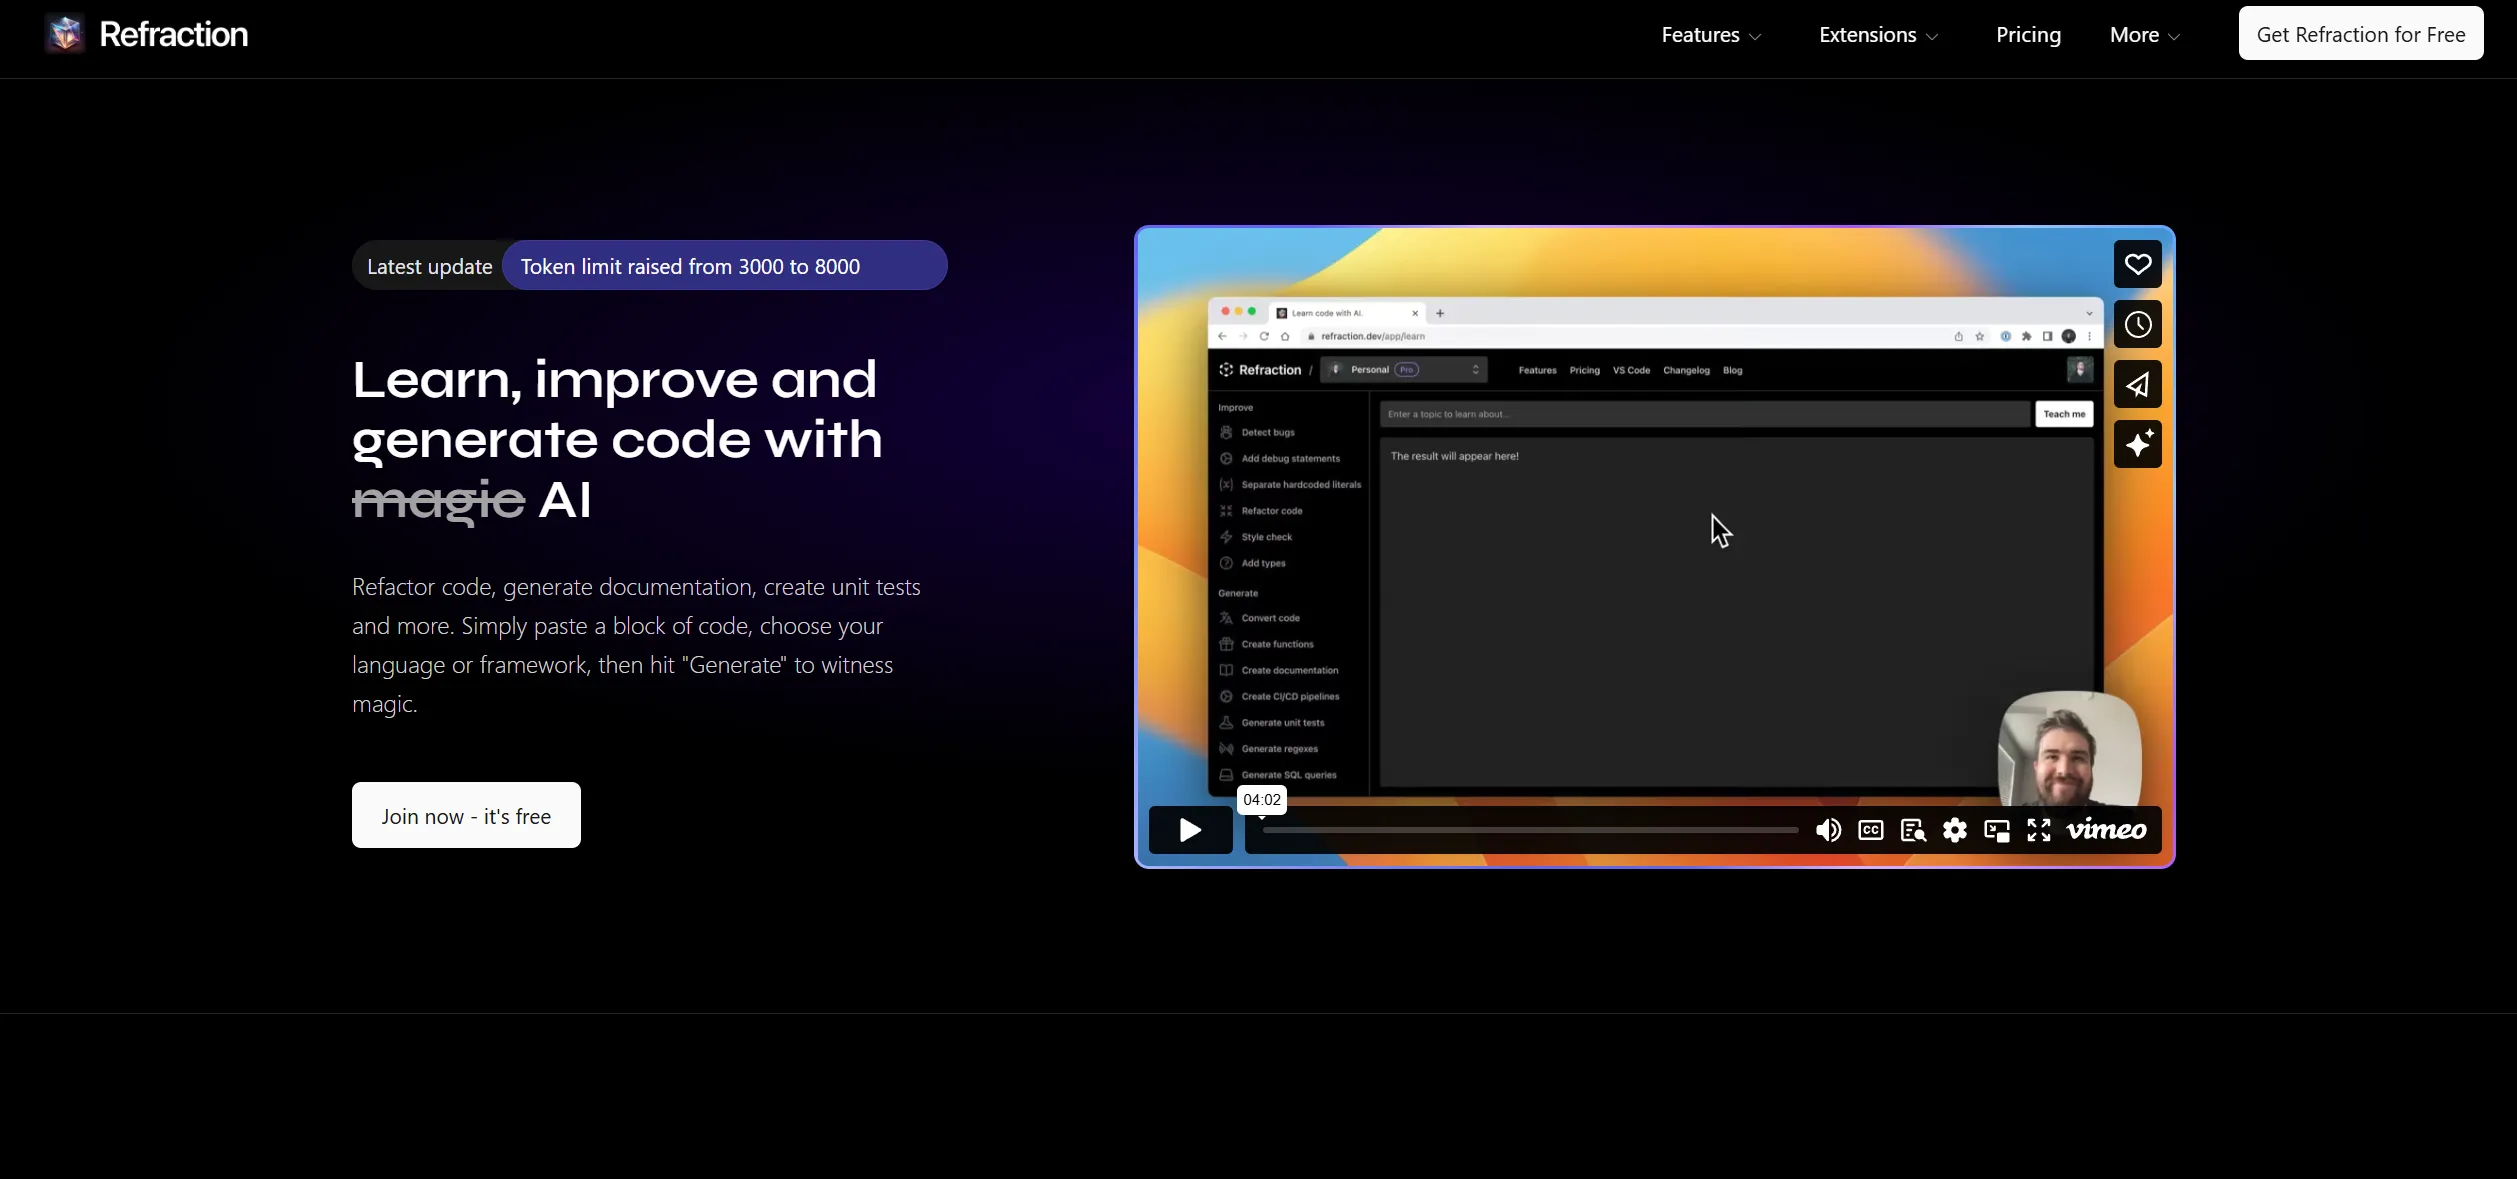Image resolution: width=2517 pixels, height=1179 pixels.
Task: Go to the Pricing page
Action: pos(2028,35)
